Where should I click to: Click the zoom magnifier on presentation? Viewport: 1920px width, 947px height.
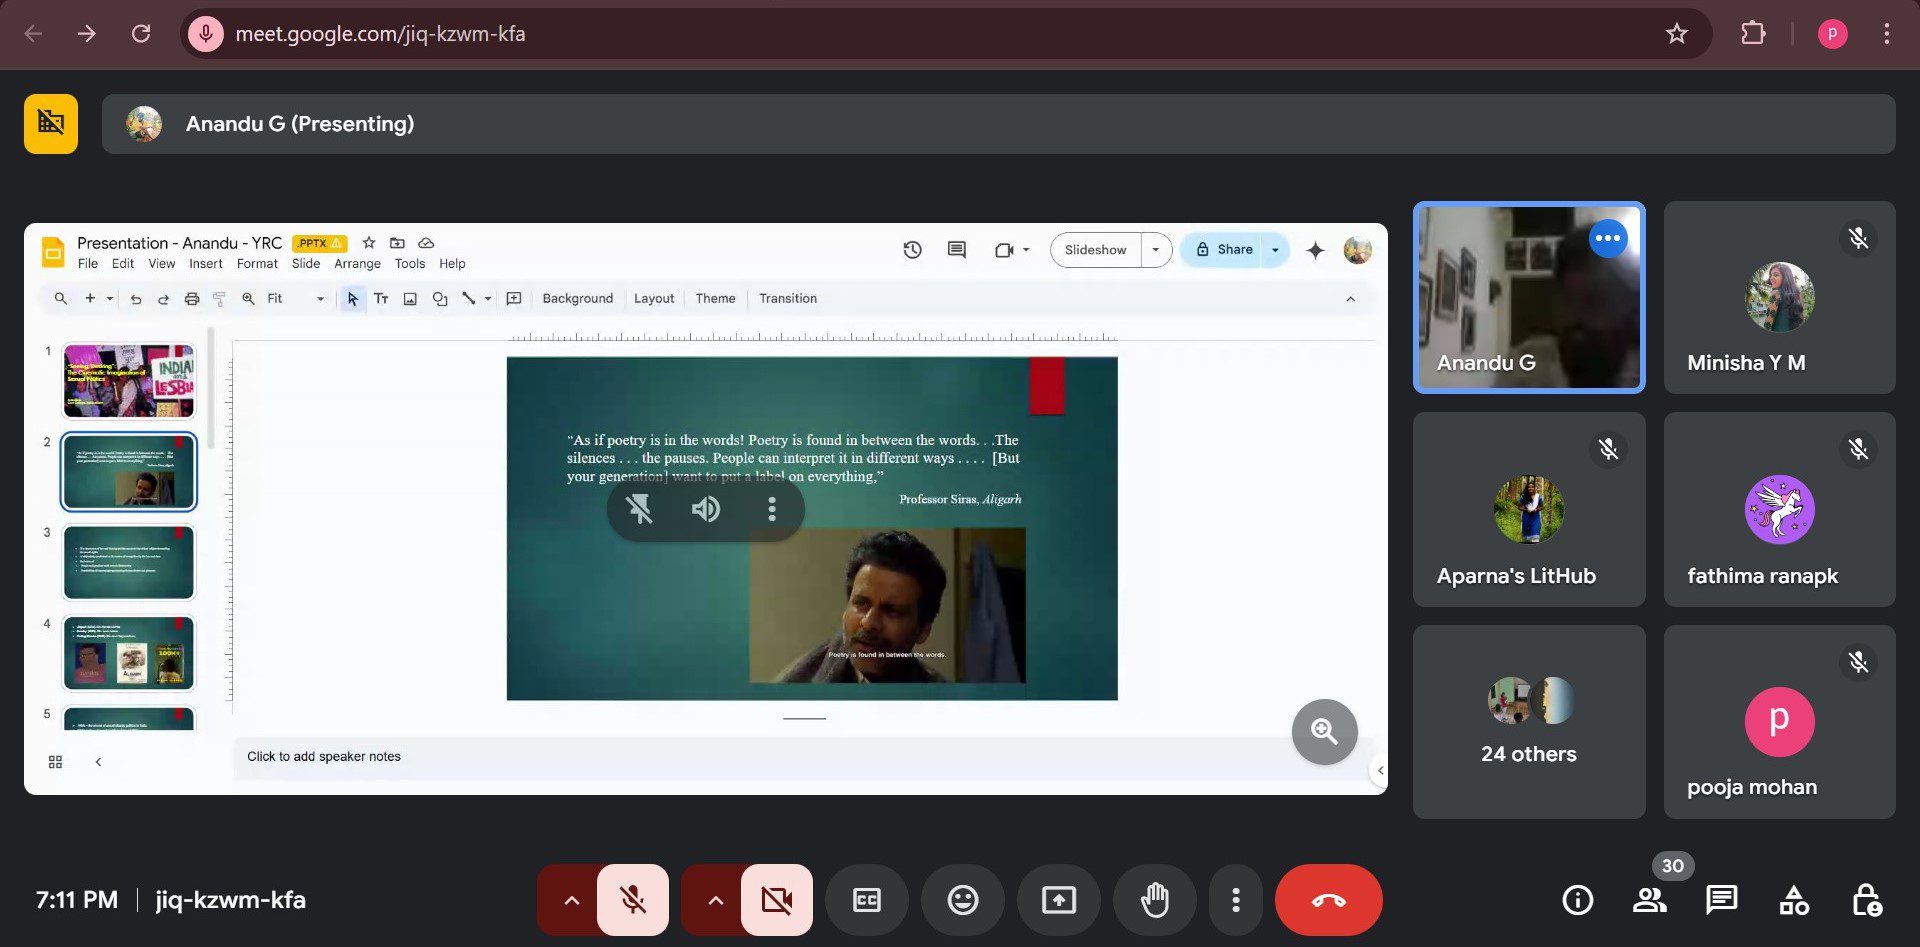[1324, 731]
